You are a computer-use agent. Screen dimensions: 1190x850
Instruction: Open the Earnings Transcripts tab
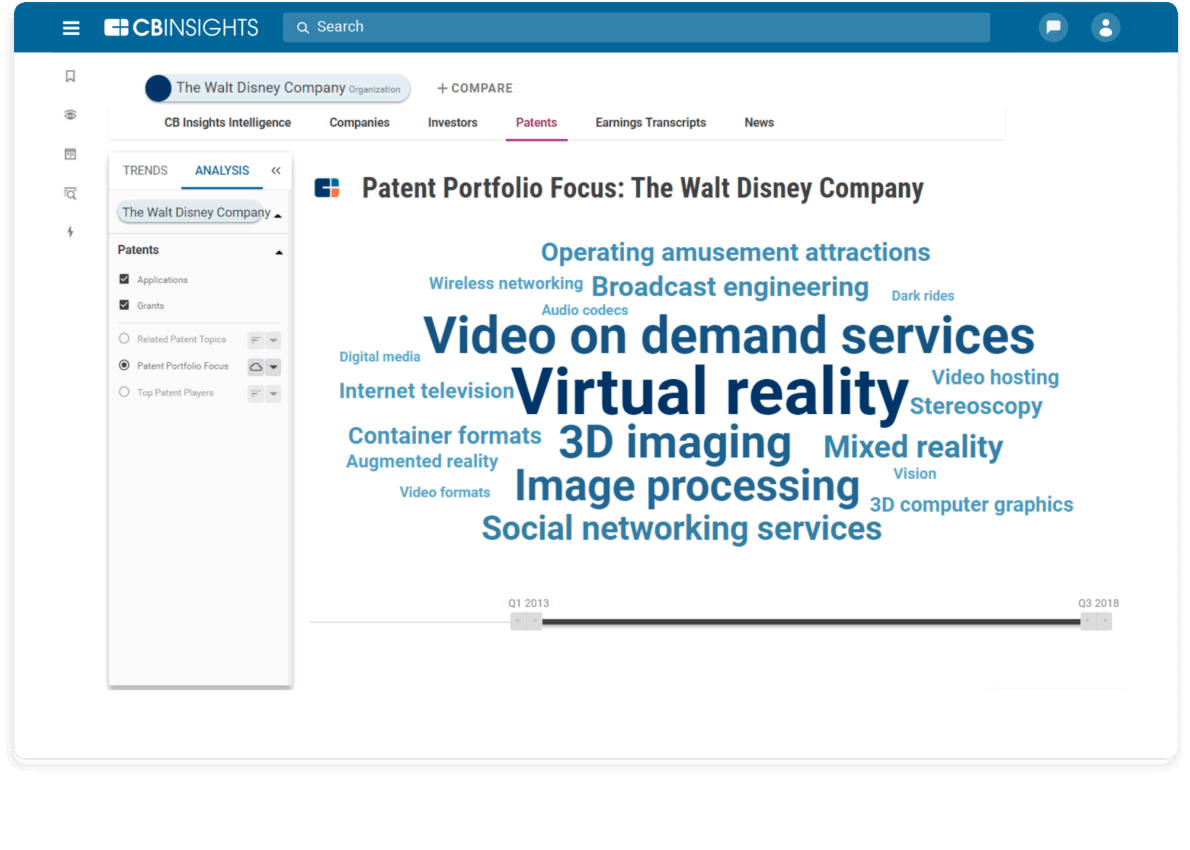(x=650, y=122)
